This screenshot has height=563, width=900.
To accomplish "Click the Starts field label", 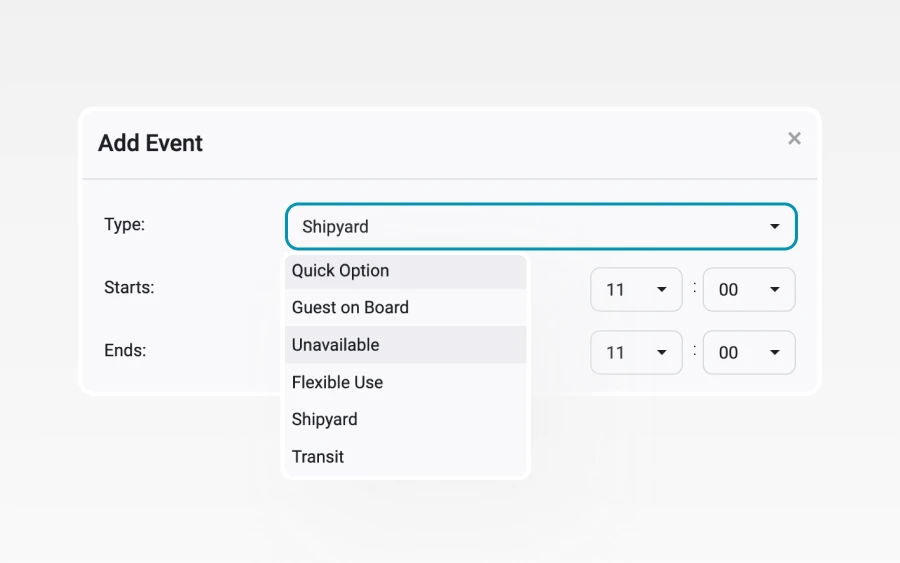I will (129, 287).
